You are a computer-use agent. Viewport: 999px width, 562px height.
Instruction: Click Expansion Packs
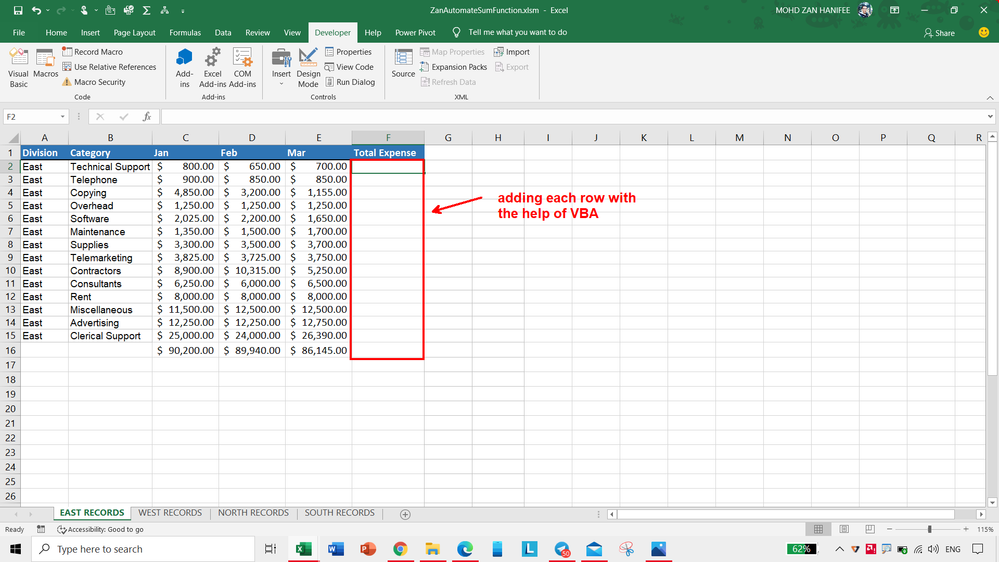coord(453,67)
